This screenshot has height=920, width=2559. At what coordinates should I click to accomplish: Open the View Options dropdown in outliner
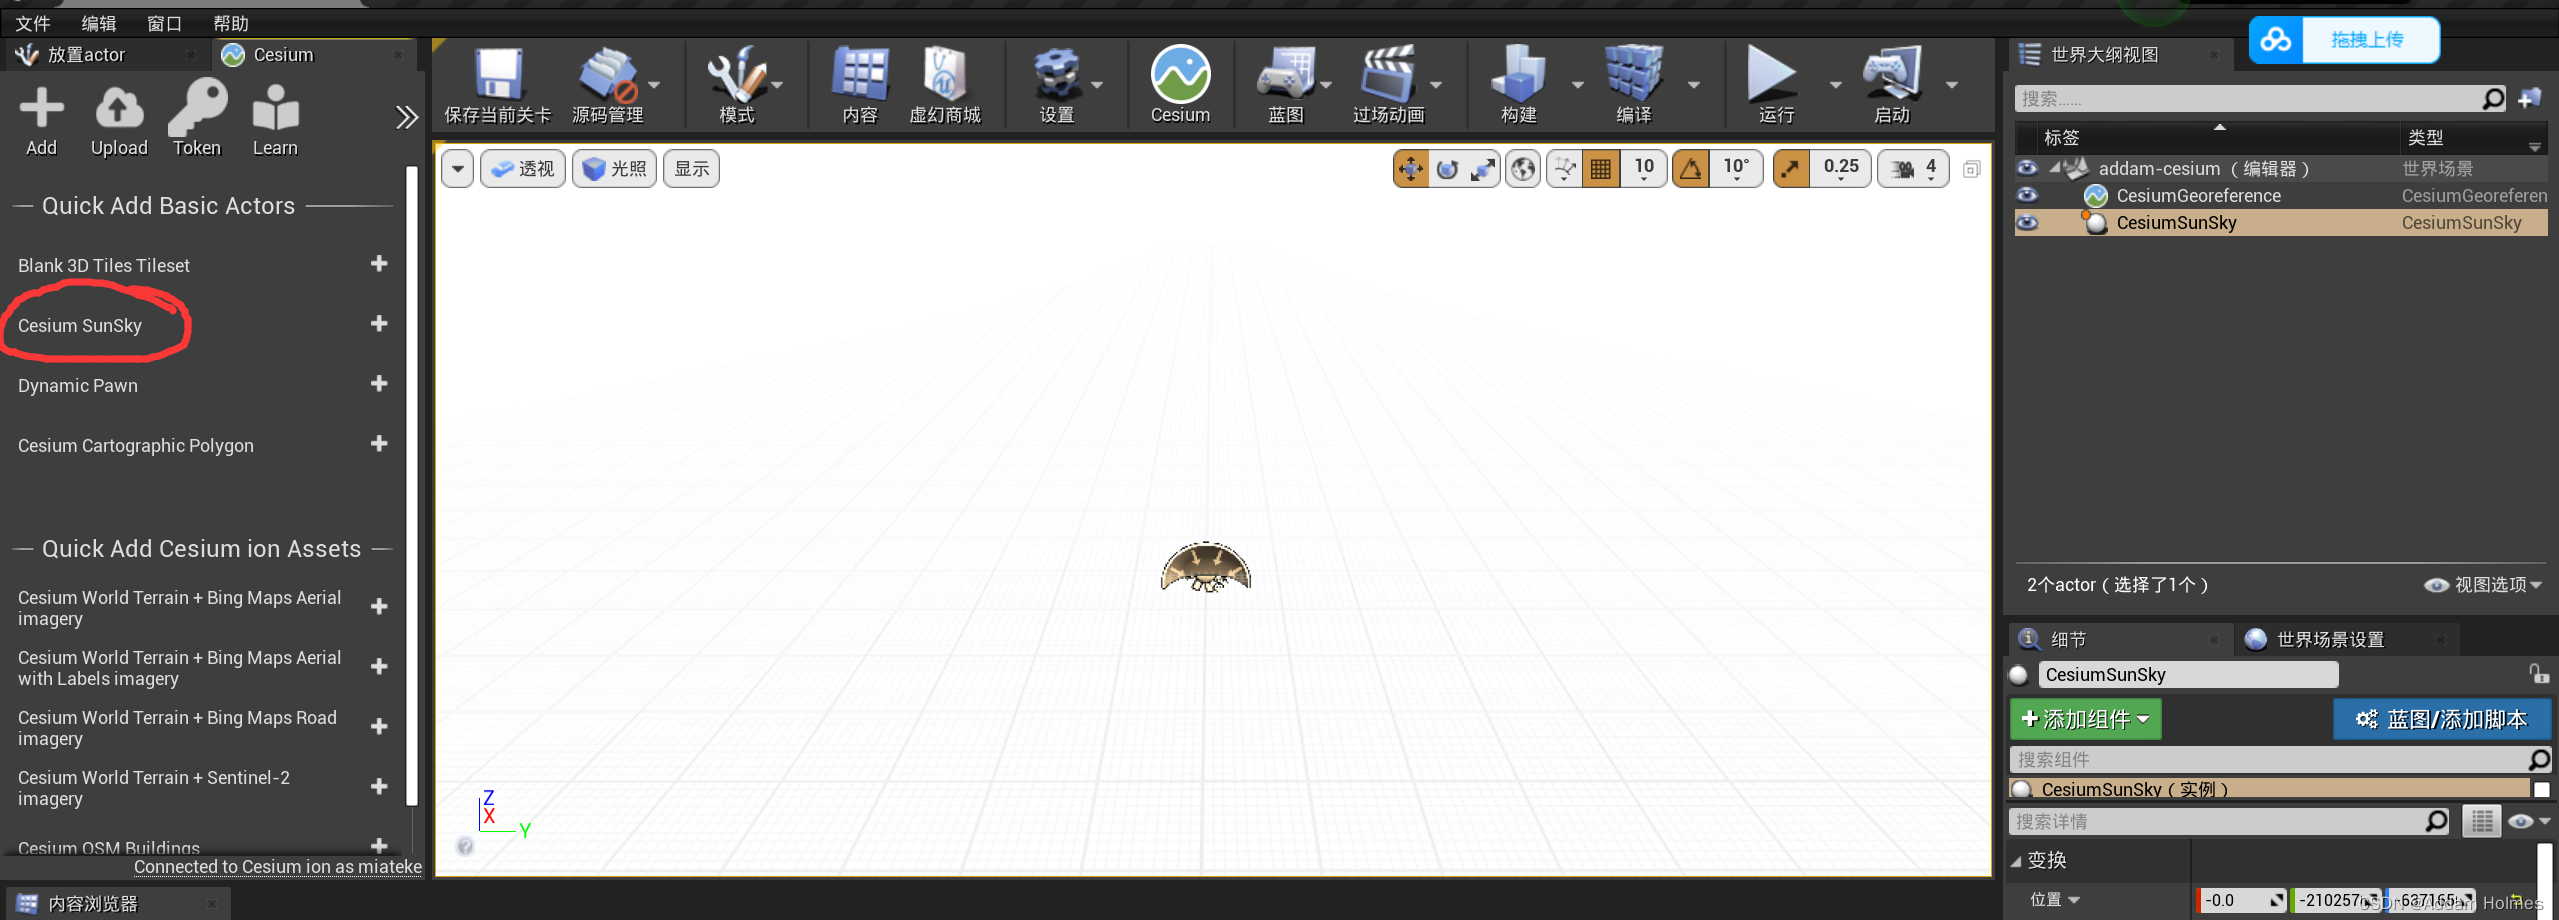(2483, 585)
